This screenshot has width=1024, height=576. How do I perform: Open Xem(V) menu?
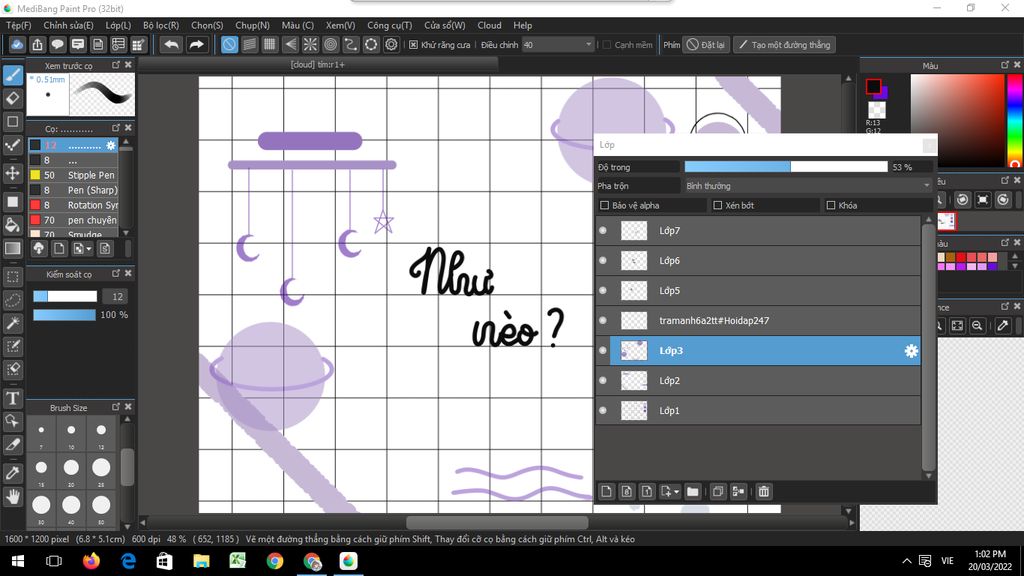340,25
